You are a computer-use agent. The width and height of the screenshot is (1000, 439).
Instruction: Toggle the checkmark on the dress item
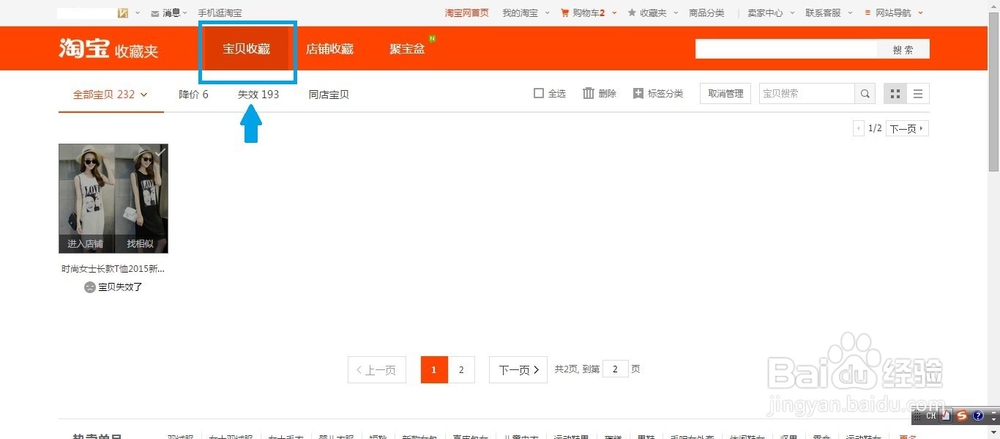tap(161, 152)
